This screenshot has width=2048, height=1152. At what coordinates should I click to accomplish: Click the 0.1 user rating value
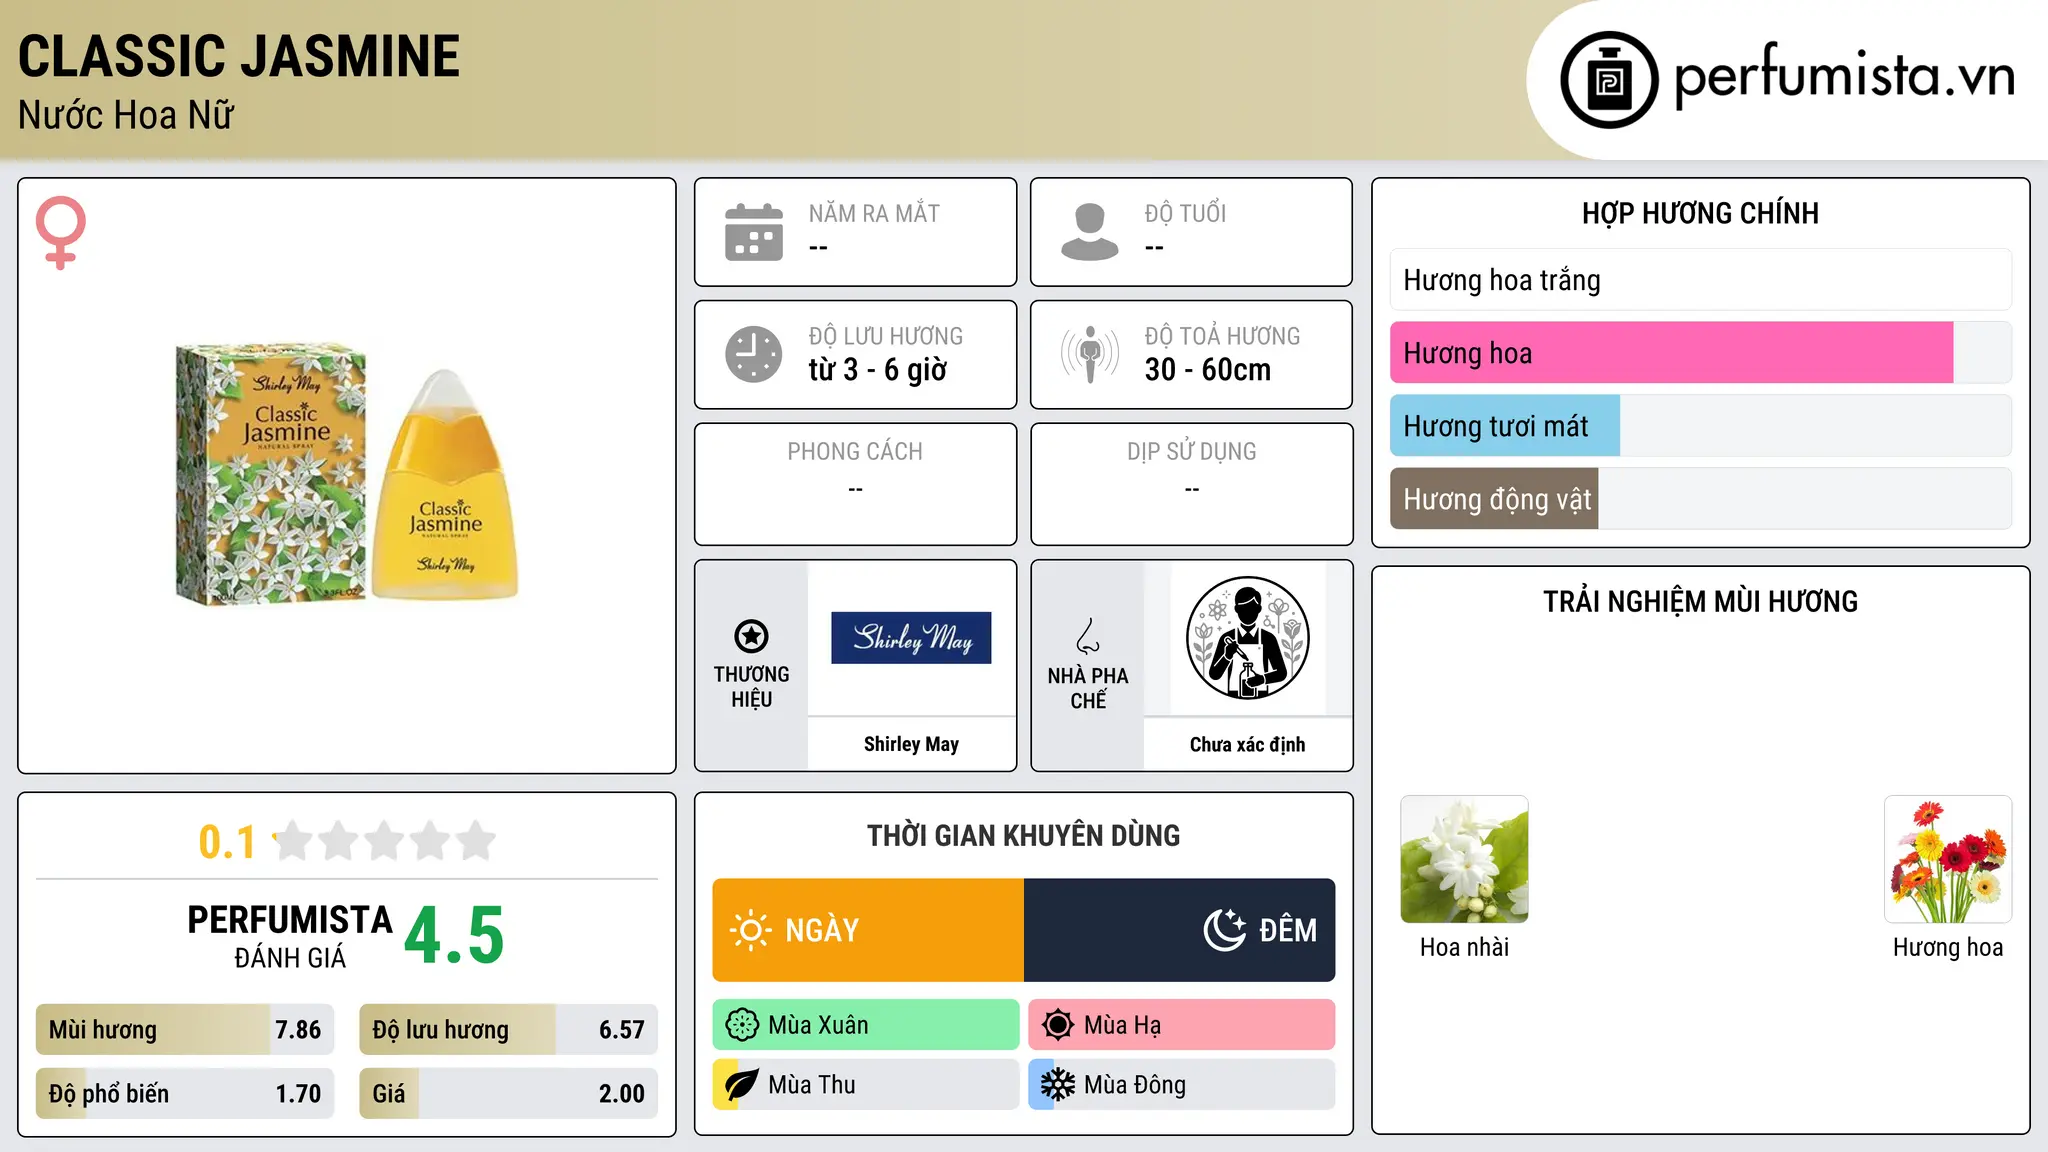227,842
